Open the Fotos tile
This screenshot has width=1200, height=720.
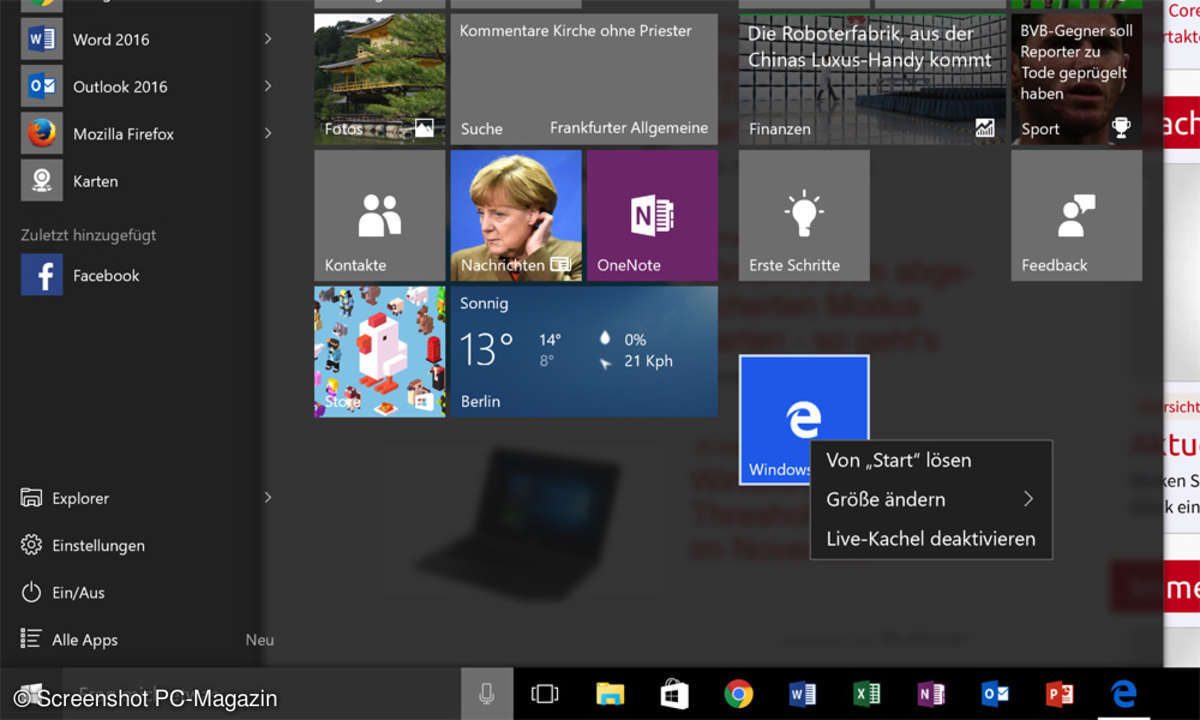[379, 79]
